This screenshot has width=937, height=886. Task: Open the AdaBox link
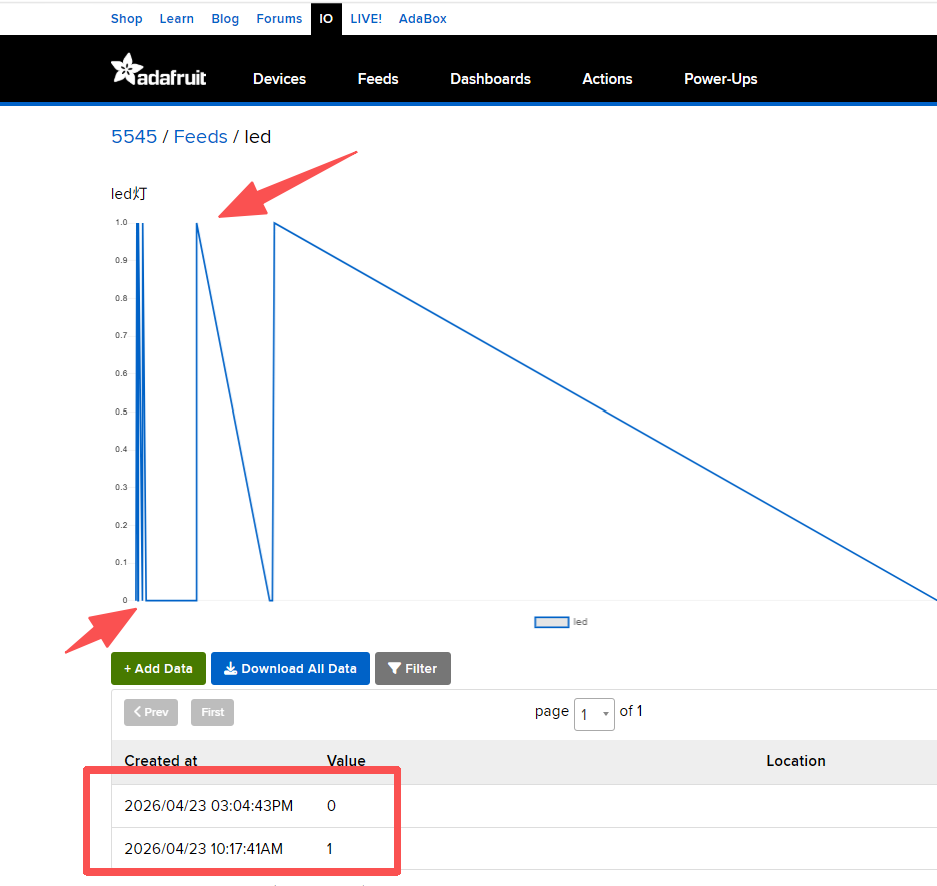tap(422, 19)
